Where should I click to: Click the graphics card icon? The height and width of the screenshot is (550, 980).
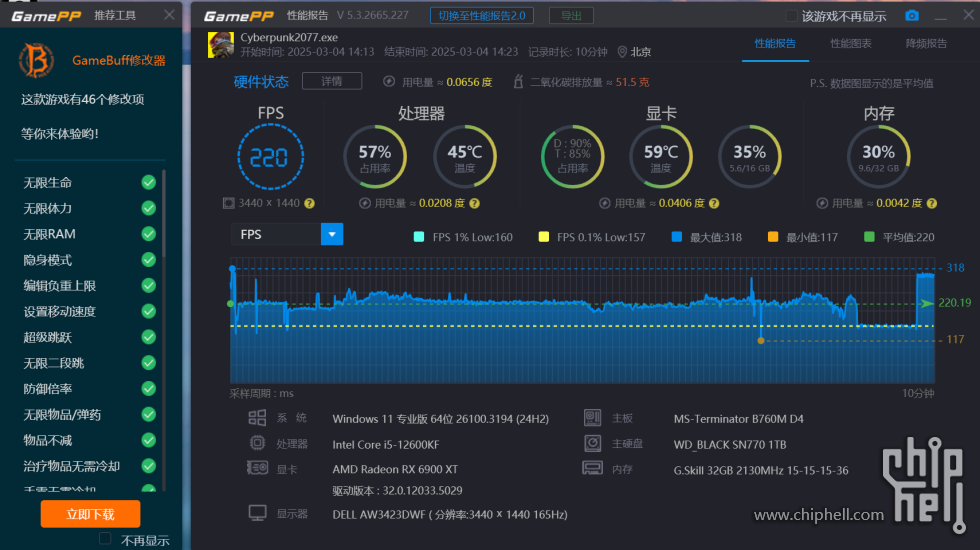[257, 468]
